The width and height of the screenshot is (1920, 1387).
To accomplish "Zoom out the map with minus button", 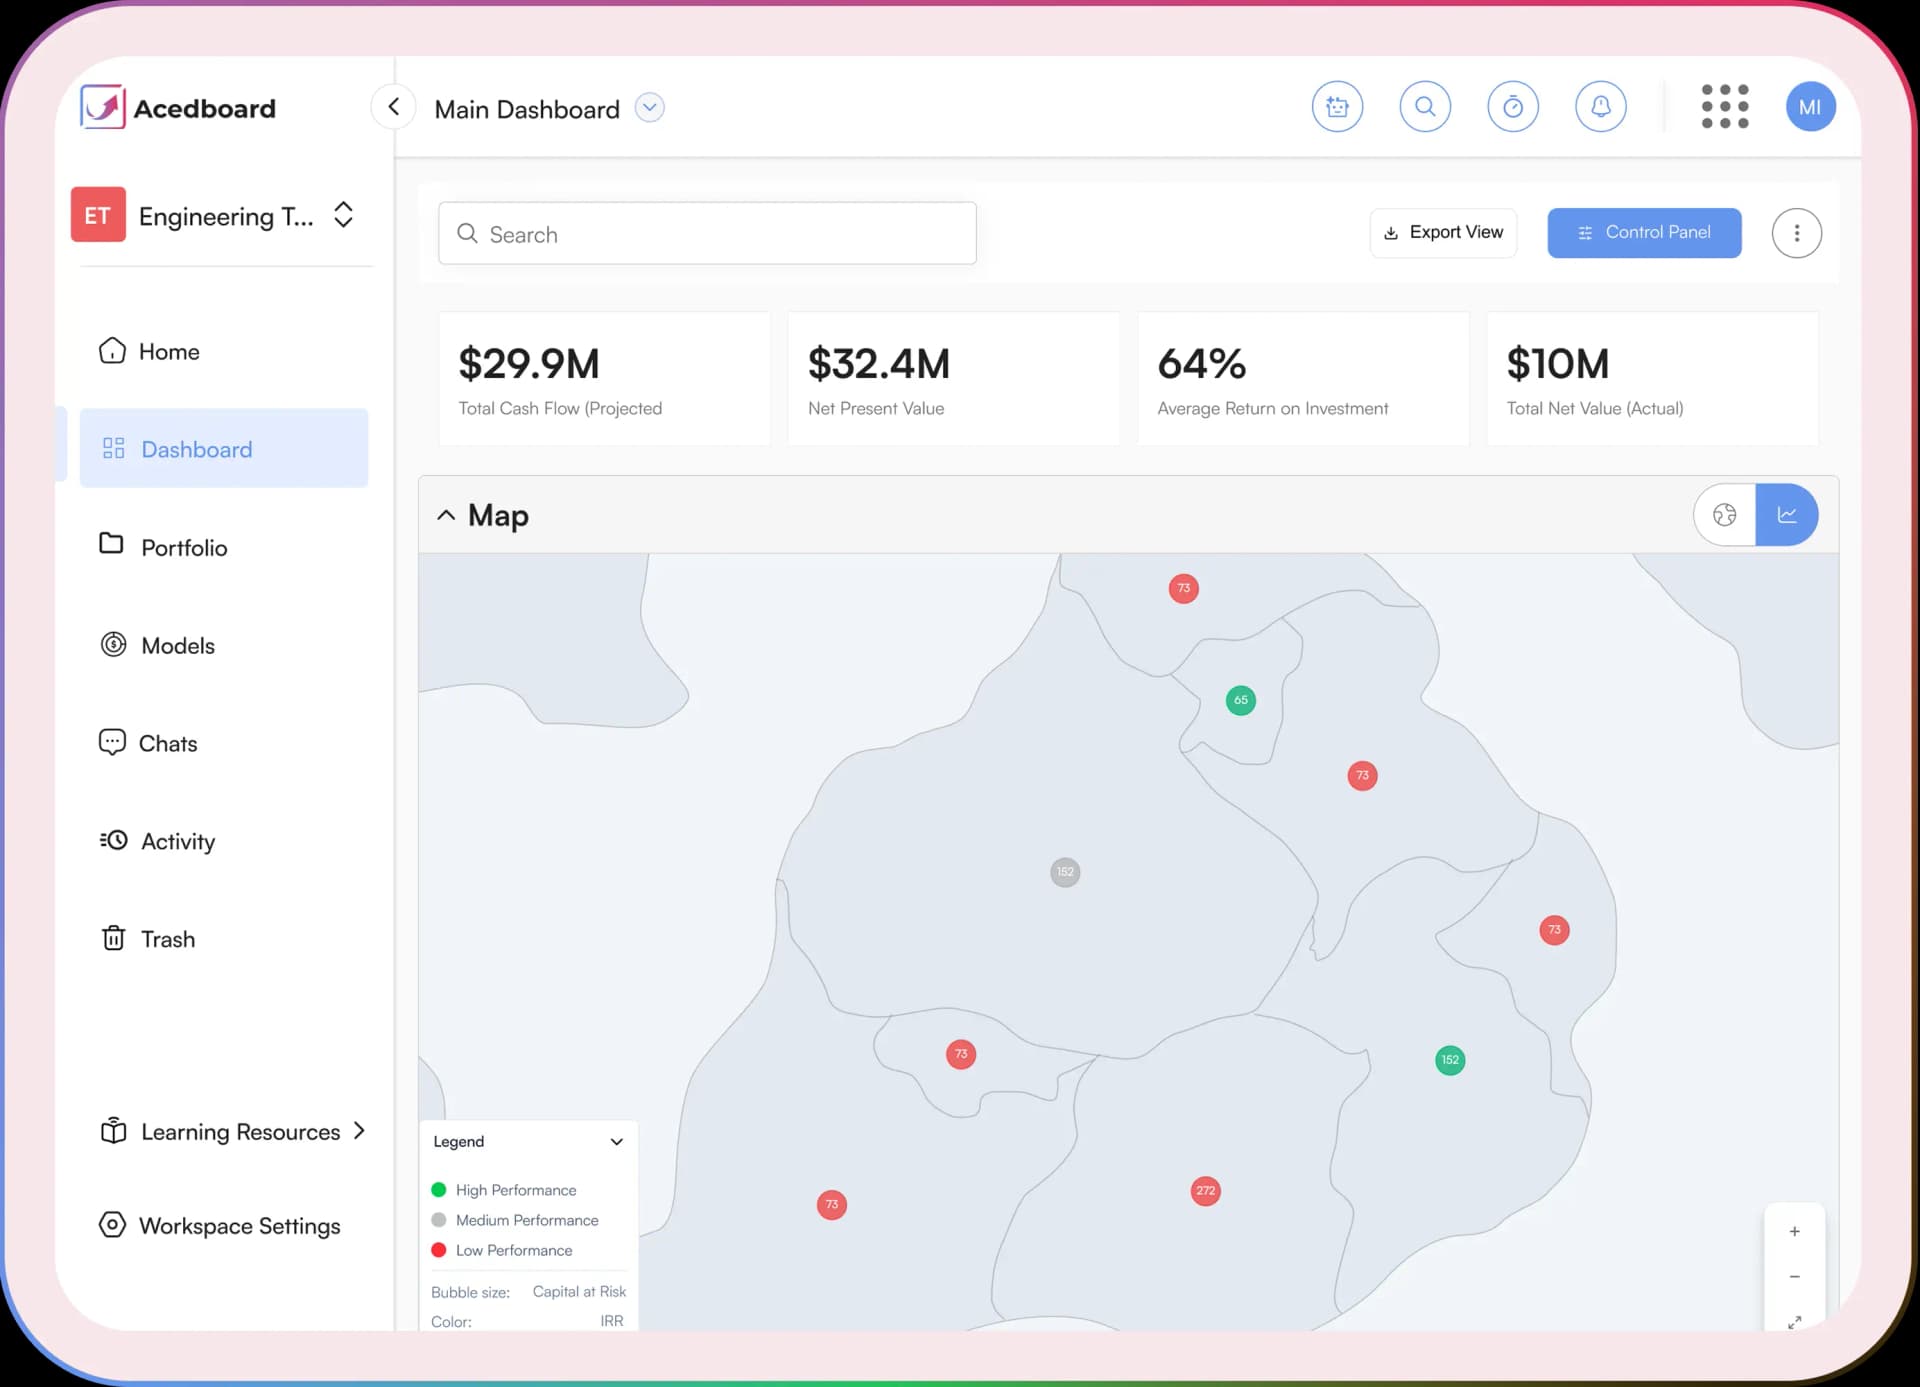I will pyautogui.click(x=1795, y=1277).
